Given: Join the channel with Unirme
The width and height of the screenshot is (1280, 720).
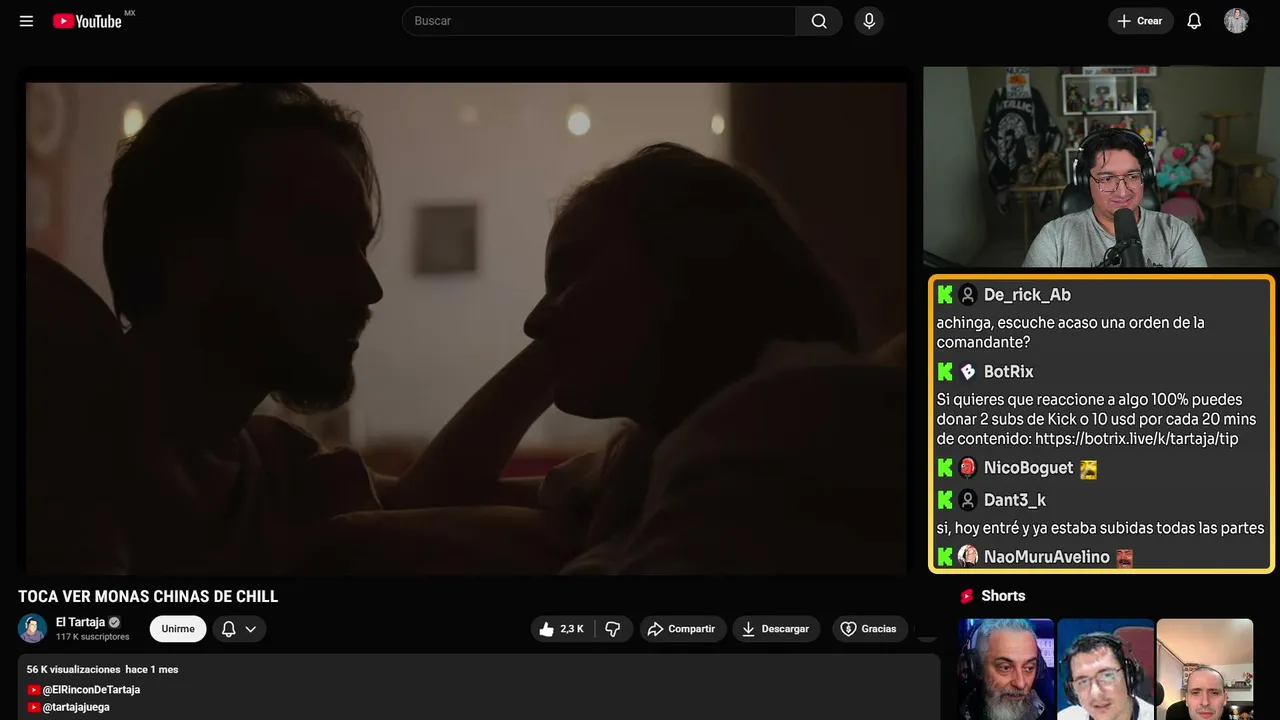Looking at the screenshot, I should (x=178, y=629).
